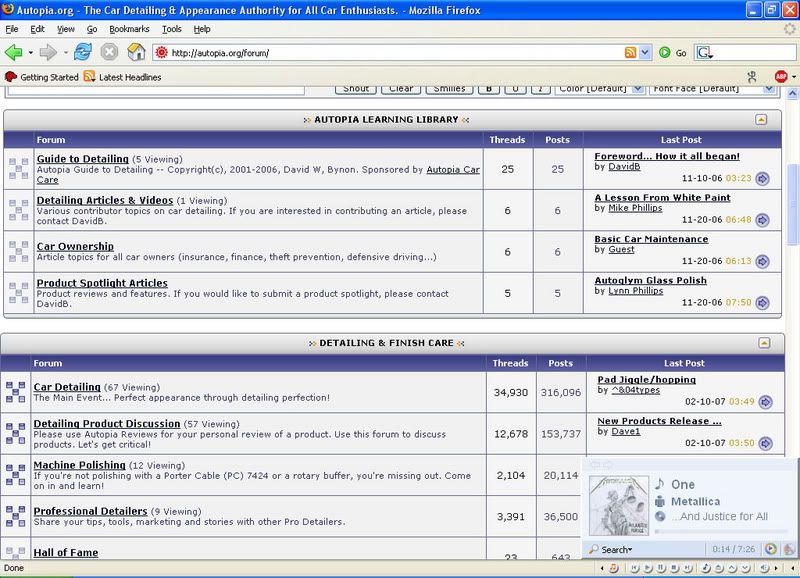This screenshot has width=800, height=578.
Task: Open the Google search engine selector
Action: (705, 53)
